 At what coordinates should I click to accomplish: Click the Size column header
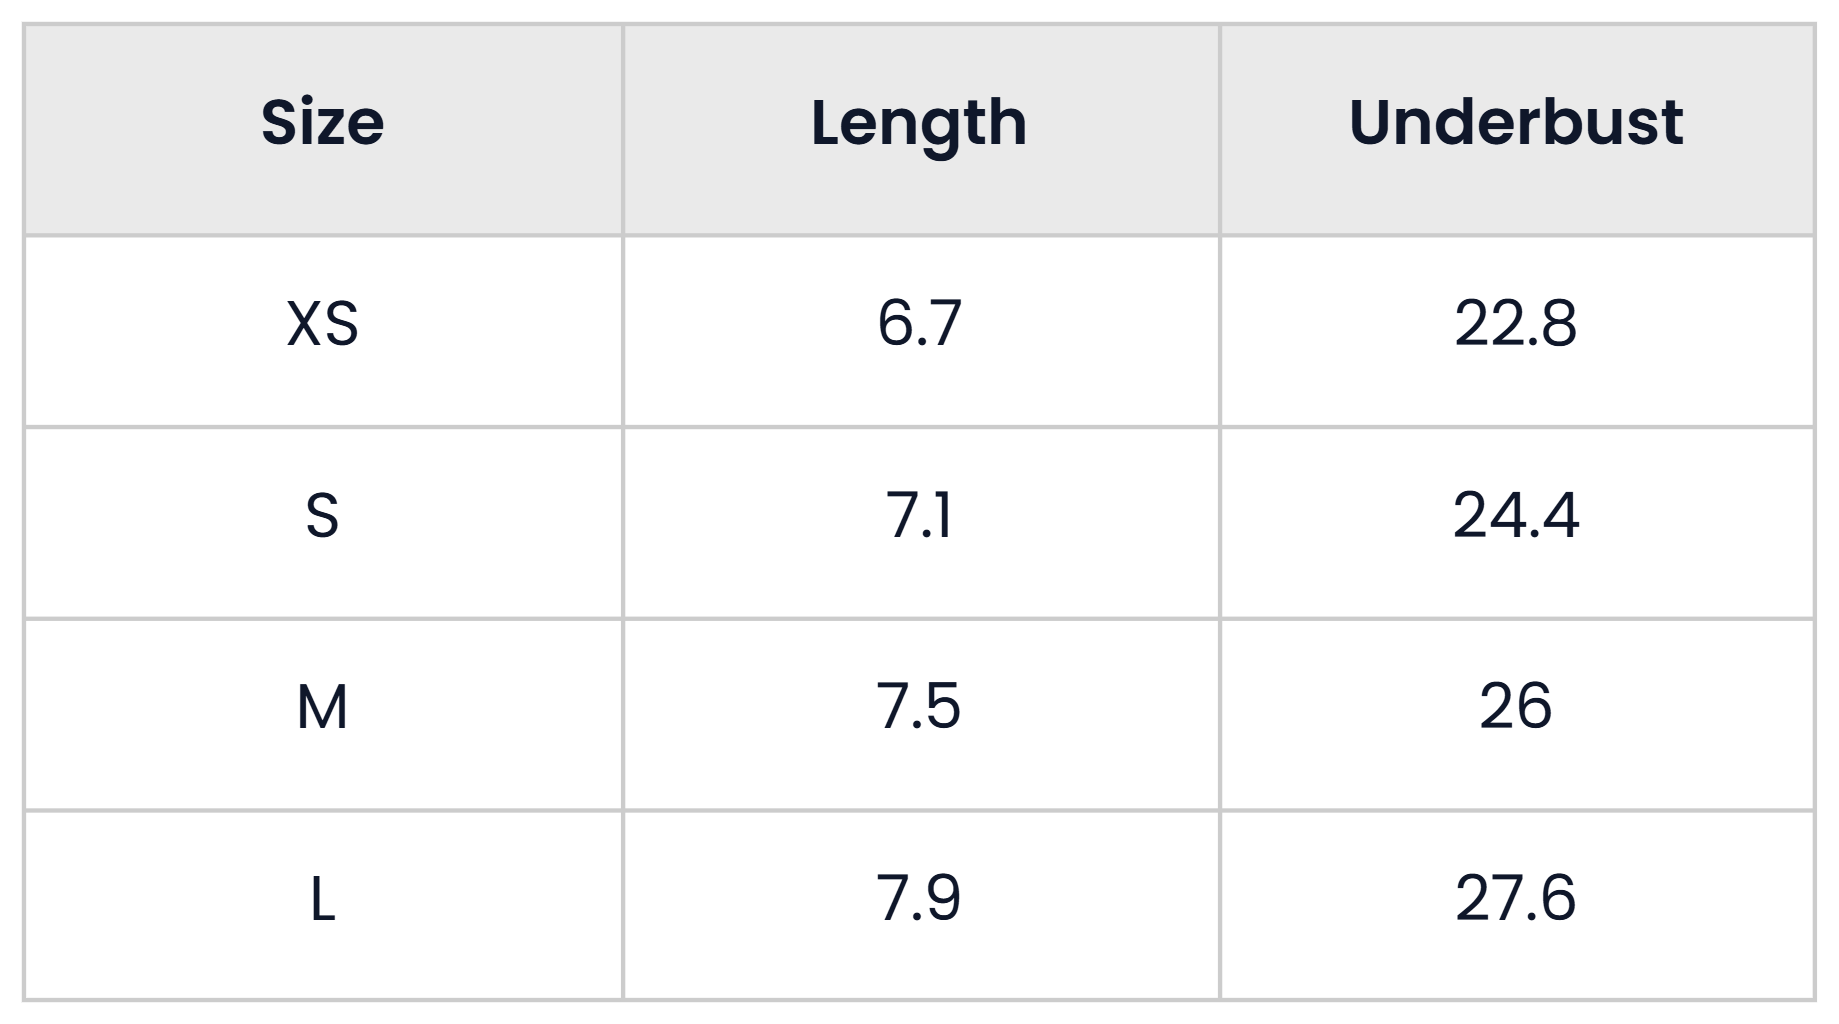click(x=323, y=123)
